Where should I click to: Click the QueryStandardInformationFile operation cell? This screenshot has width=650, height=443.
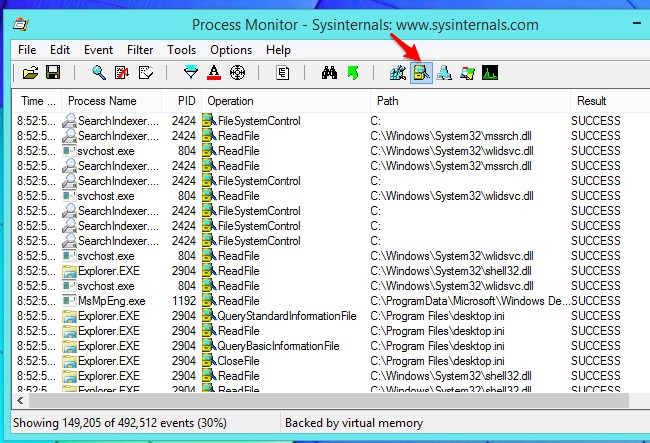287,316
